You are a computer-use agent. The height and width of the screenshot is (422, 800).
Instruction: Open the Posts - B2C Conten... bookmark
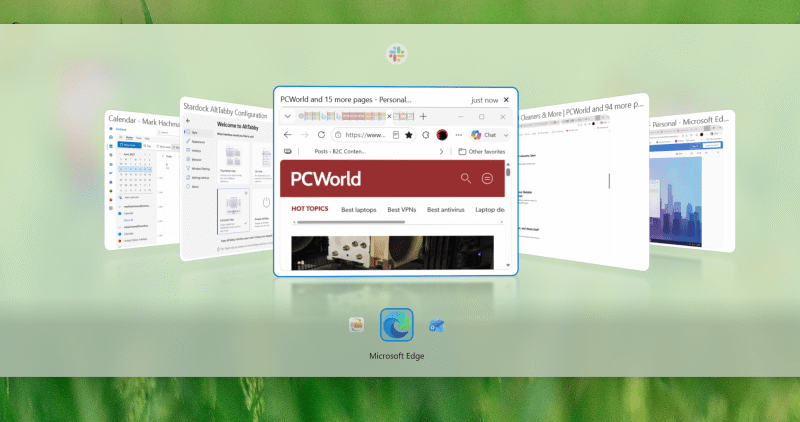pos(340,152)
